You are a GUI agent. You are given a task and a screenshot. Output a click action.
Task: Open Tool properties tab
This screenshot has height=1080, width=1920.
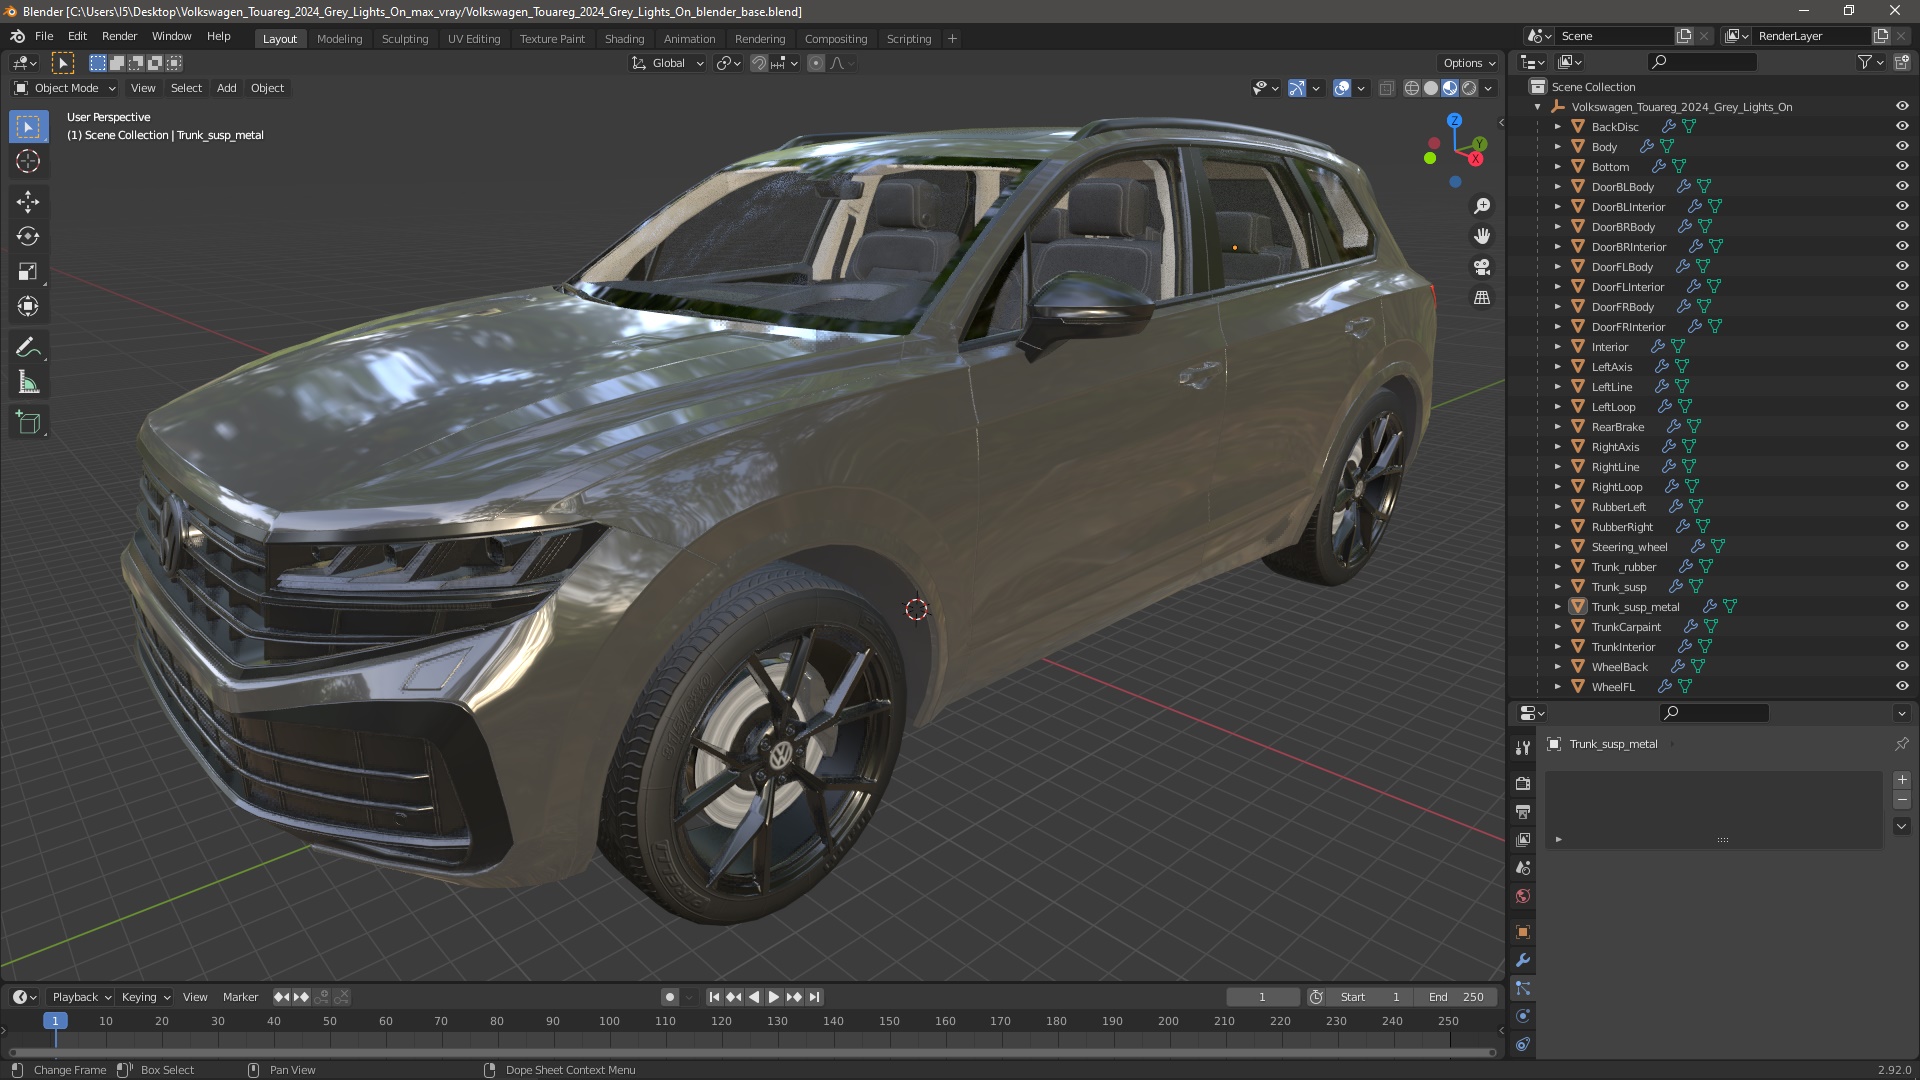1523,748
